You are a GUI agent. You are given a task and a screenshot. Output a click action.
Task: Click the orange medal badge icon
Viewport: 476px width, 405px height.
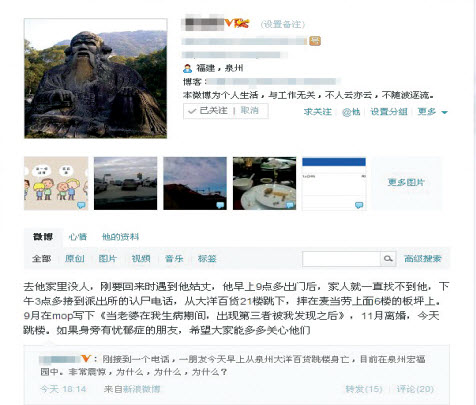pos(315,41)
